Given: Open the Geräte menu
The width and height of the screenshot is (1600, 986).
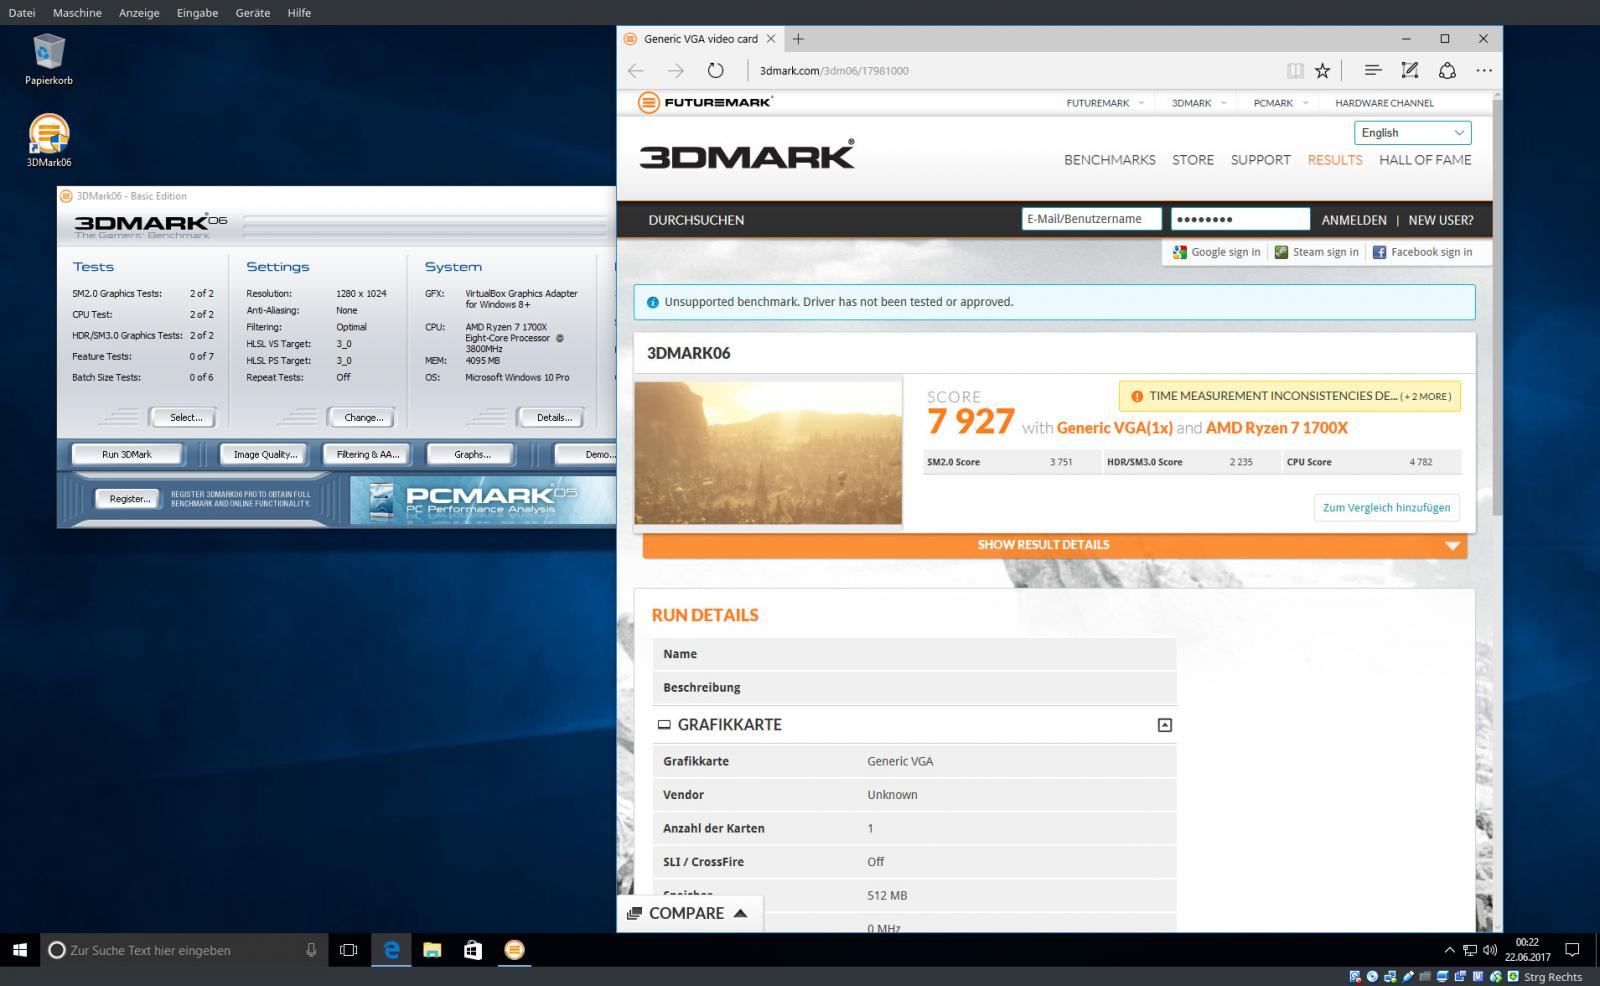Looking at the screenshot, I should click(x=252, y=13).
